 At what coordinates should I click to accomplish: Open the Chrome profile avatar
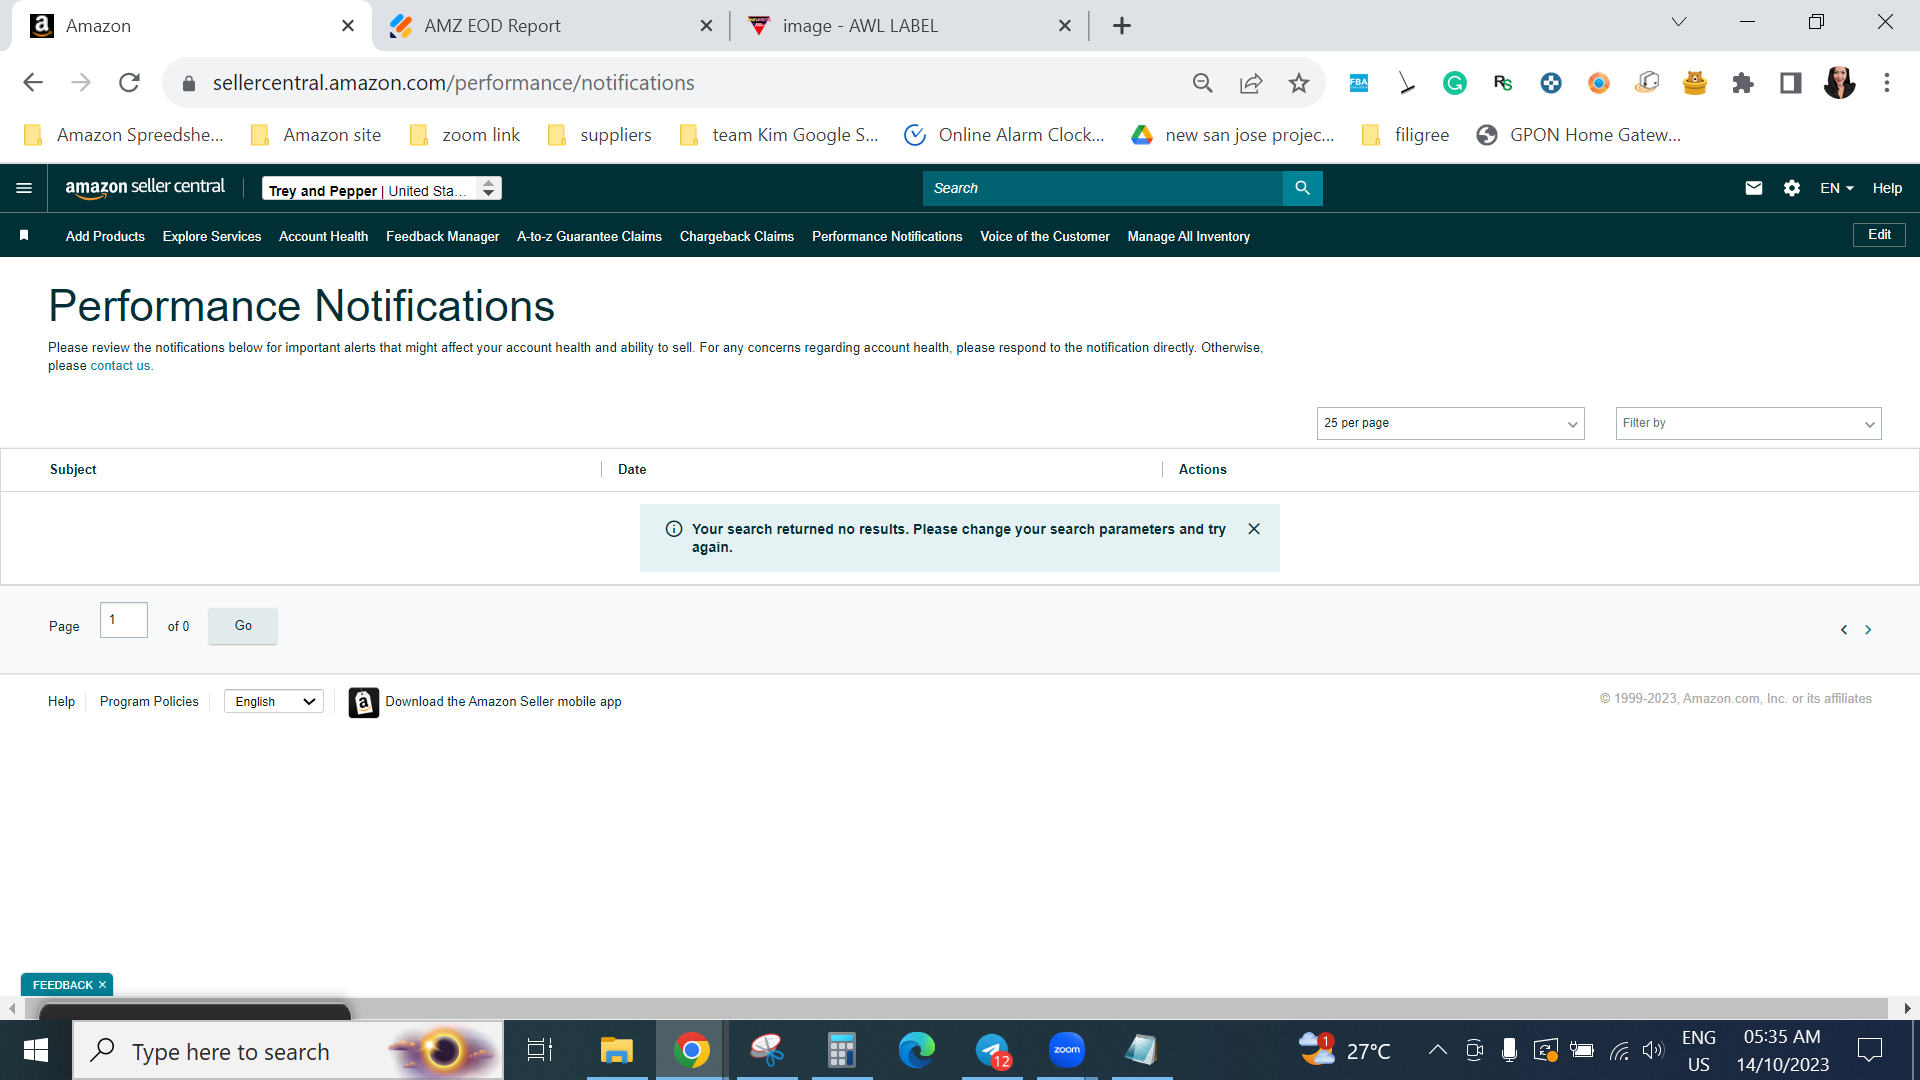(x=1839, y=83)
